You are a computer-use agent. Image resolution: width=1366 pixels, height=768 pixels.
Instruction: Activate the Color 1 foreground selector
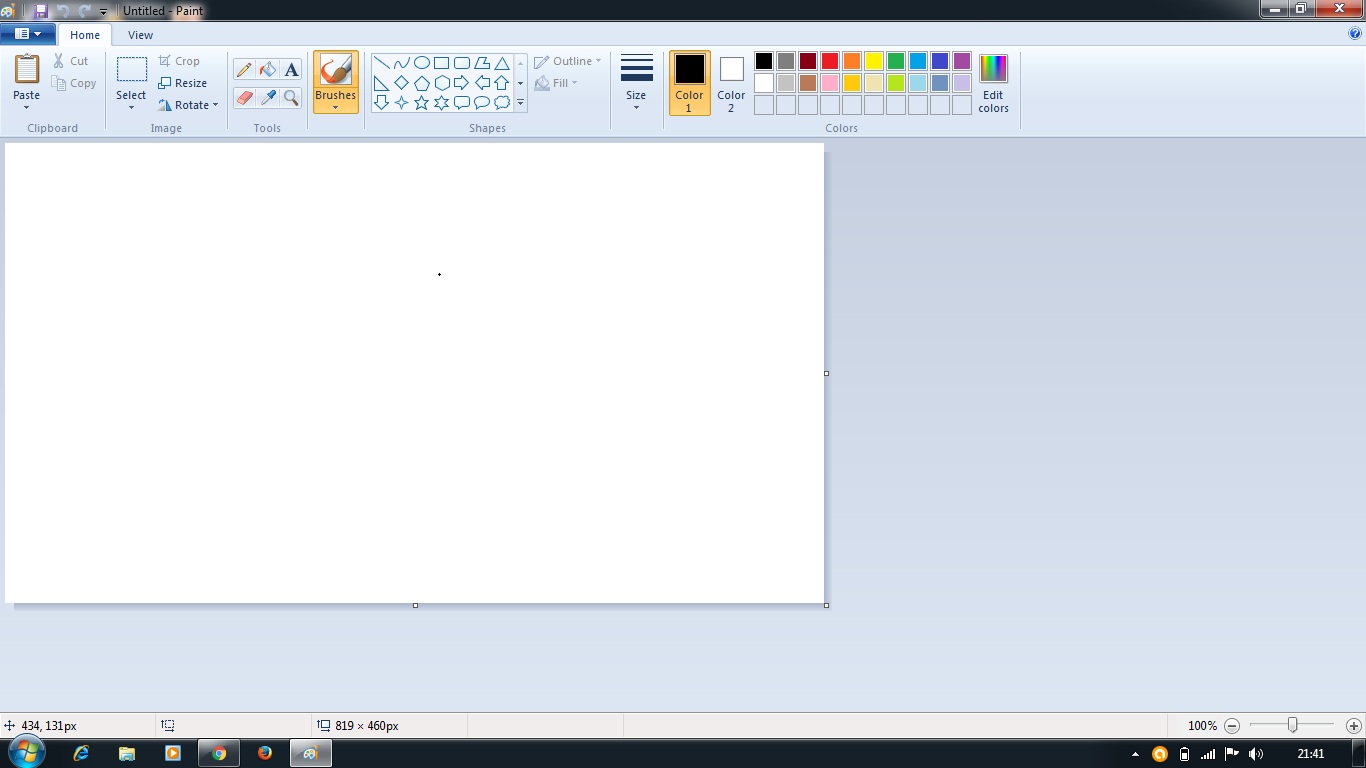(689, 83)
